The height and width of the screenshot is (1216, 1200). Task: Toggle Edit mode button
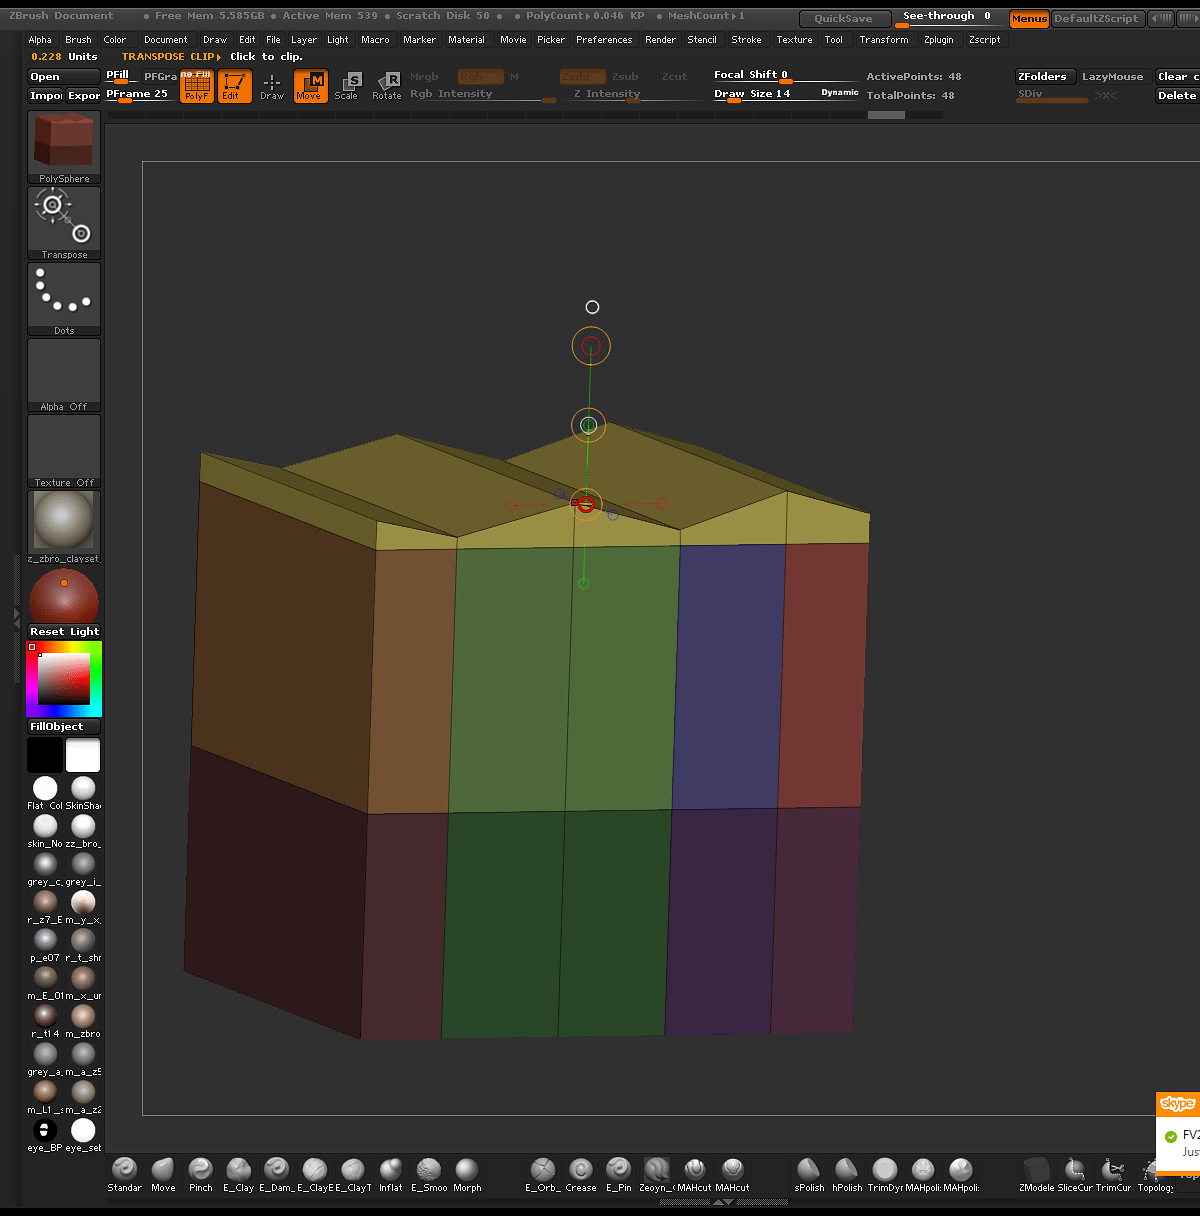(235, 86)
